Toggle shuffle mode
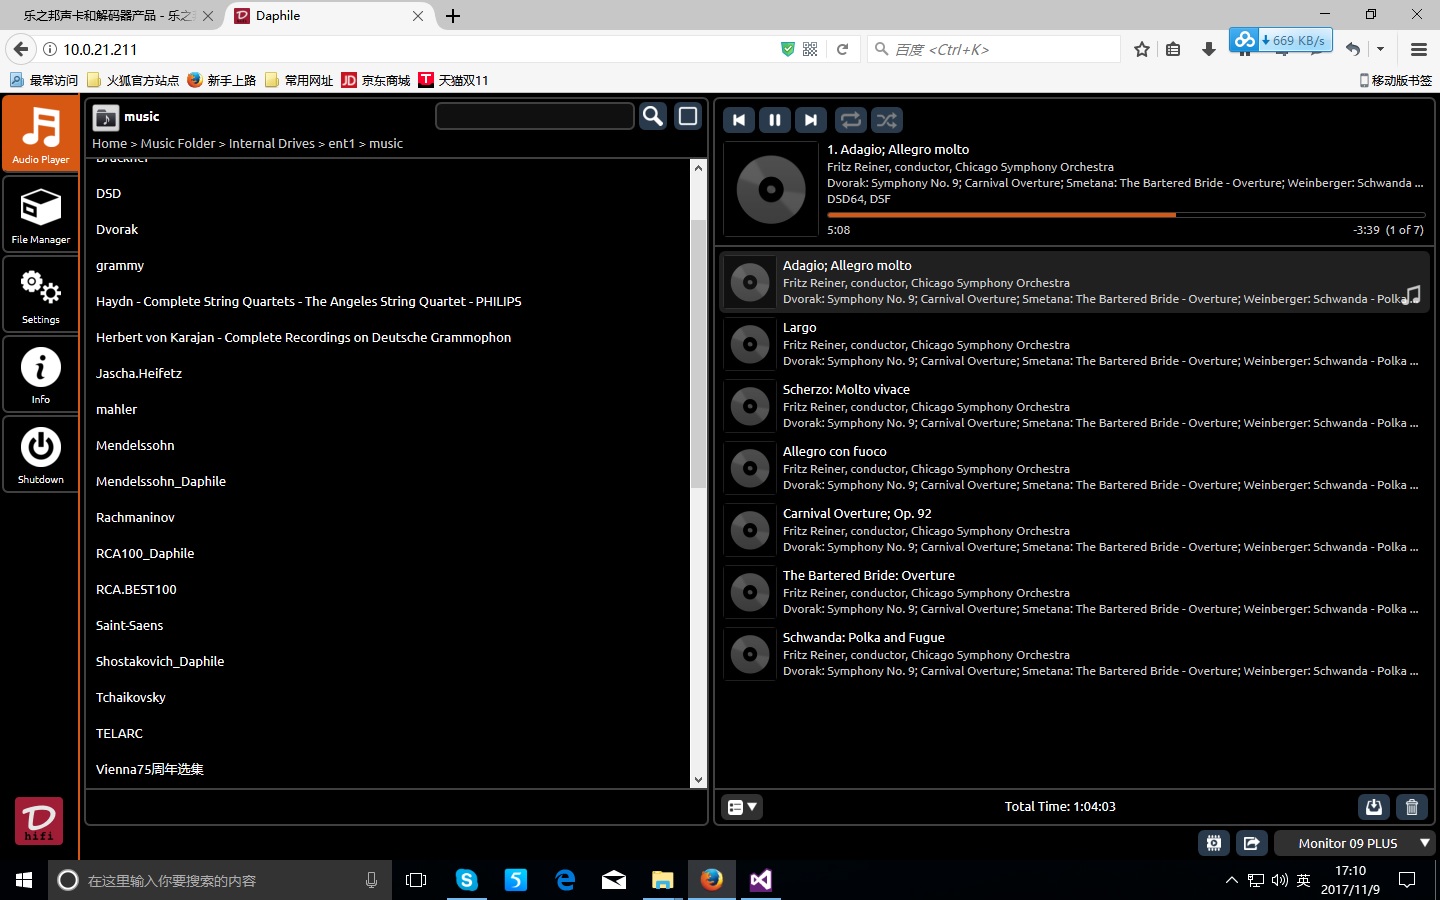The image size is (1440, 900). point(887,120)
